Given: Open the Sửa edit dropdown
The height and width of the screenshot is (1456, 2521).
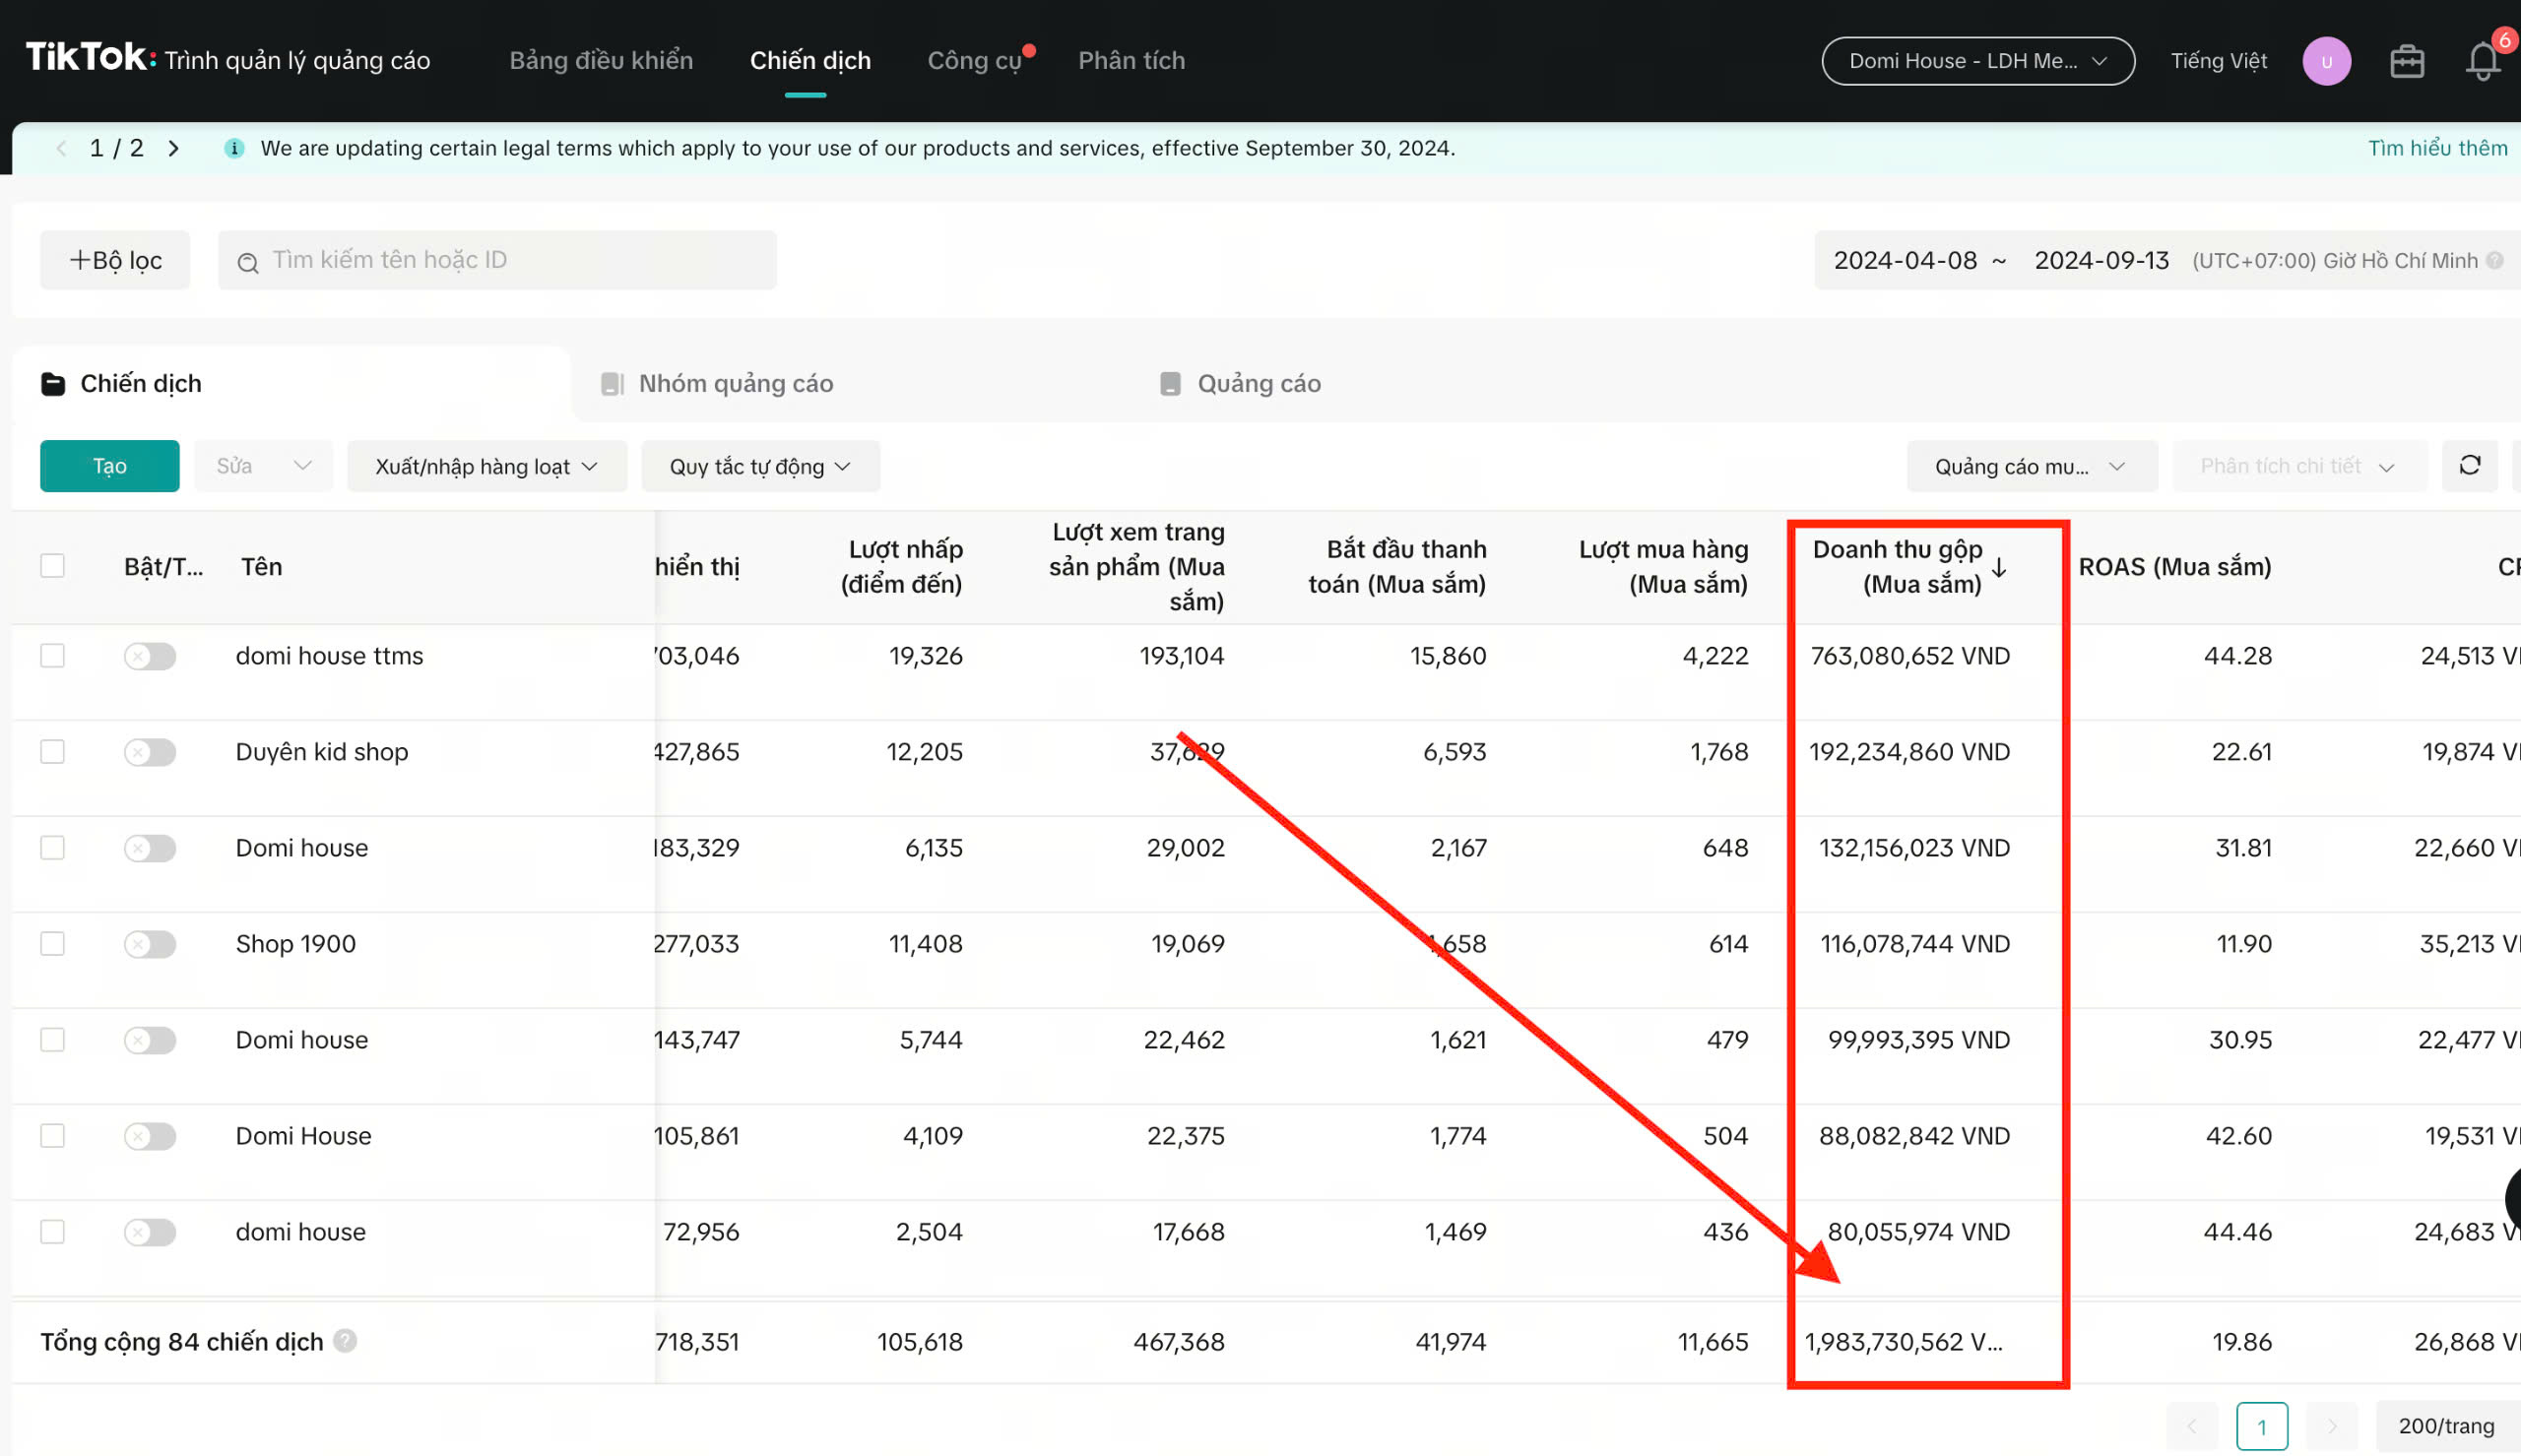Looking at the screenshot, I should coord(263,465).
